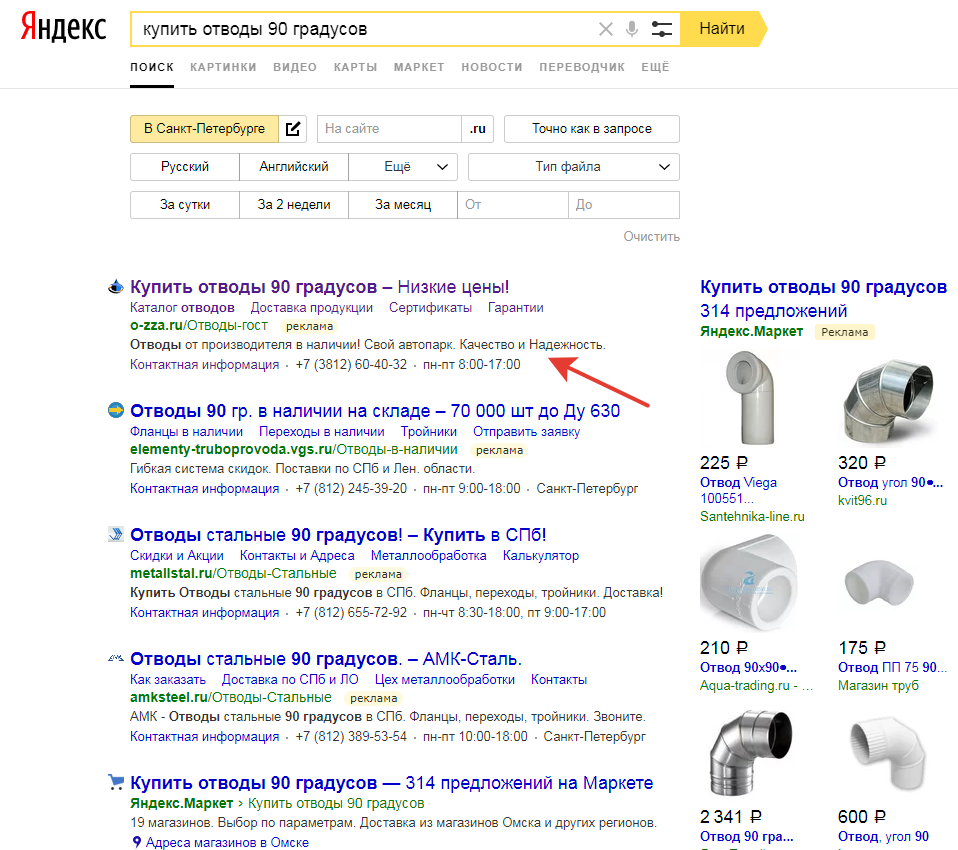
Task: Open the Отвод Viega 225 ₽ product thumbnail
Action: [750, 398]
